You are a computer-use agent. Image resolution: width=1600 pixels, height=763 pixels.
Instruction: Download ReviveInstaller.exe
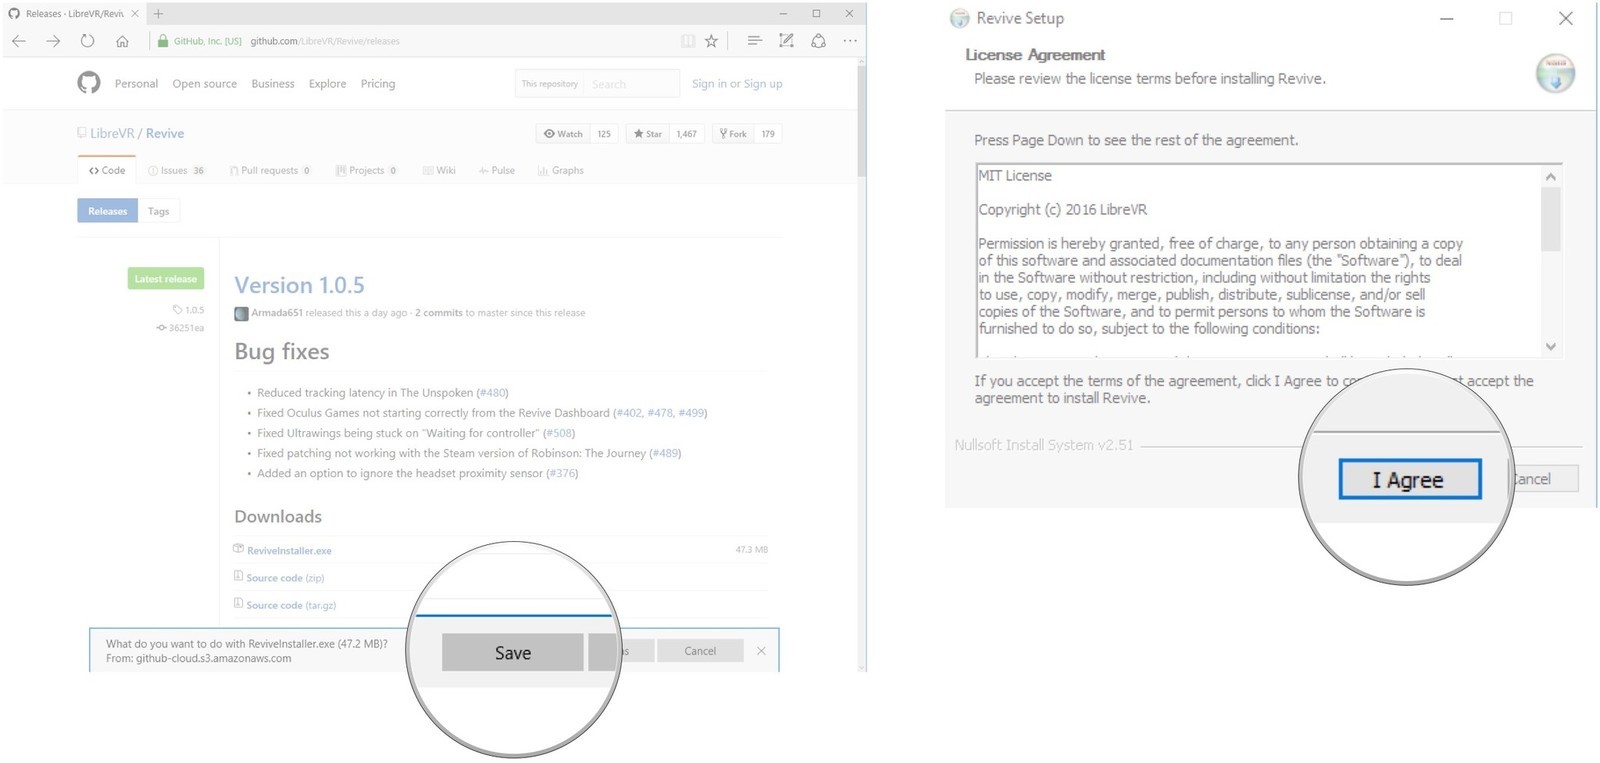tap(289, 551)
